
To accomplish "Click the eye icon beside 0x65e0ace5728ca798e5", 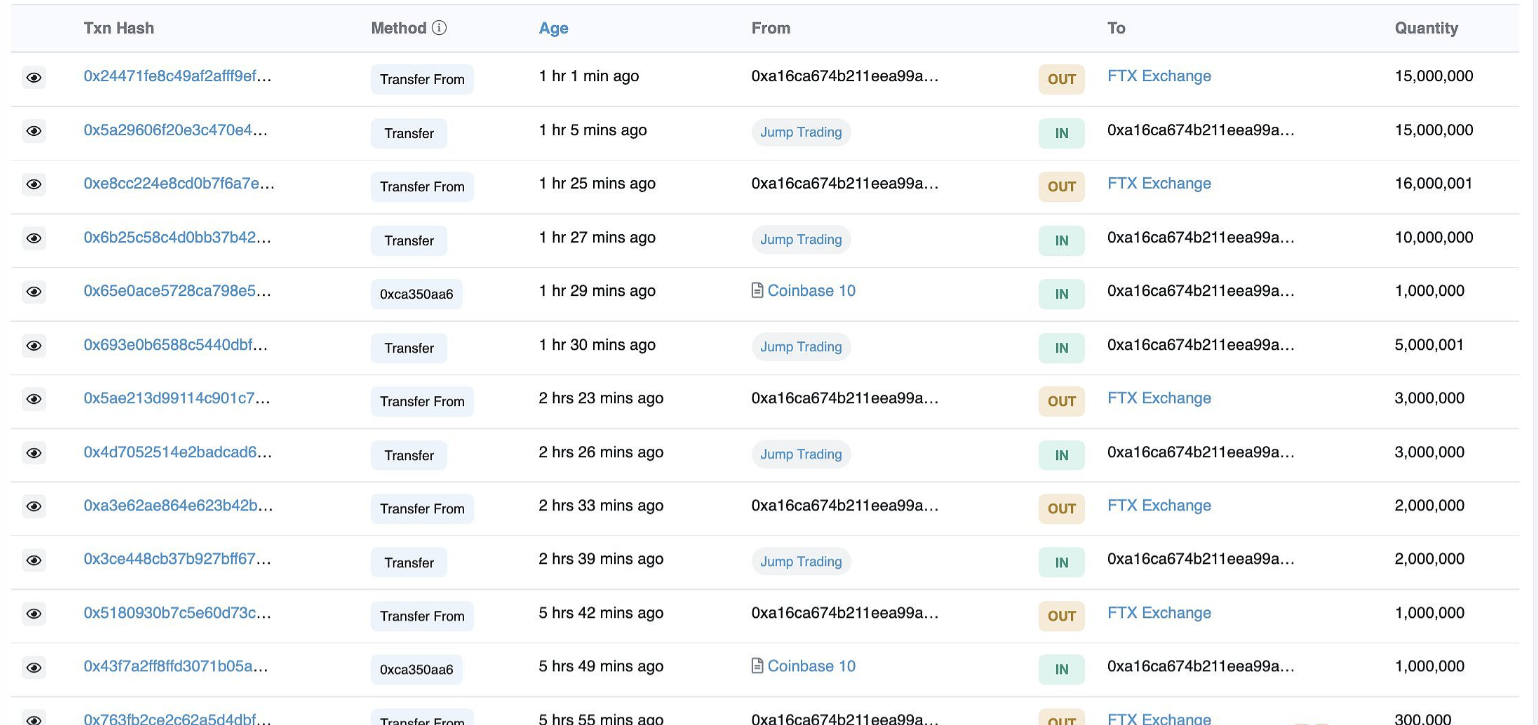I will coord(34,292).
